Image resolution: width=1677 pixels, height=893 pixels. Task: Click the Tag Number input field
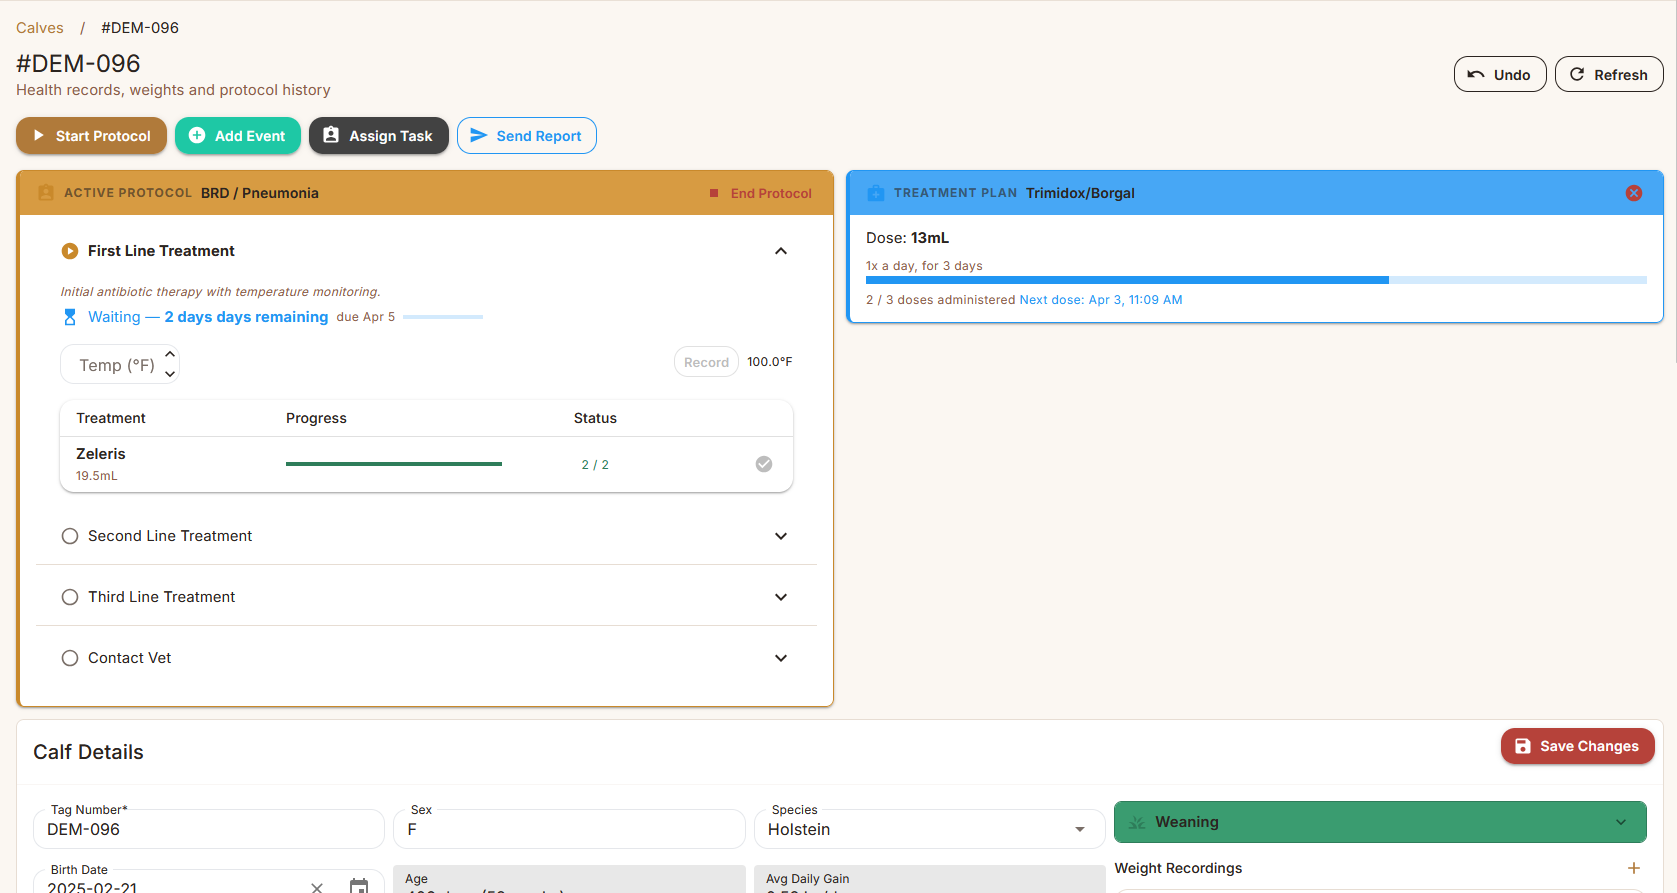pos(209,829)
